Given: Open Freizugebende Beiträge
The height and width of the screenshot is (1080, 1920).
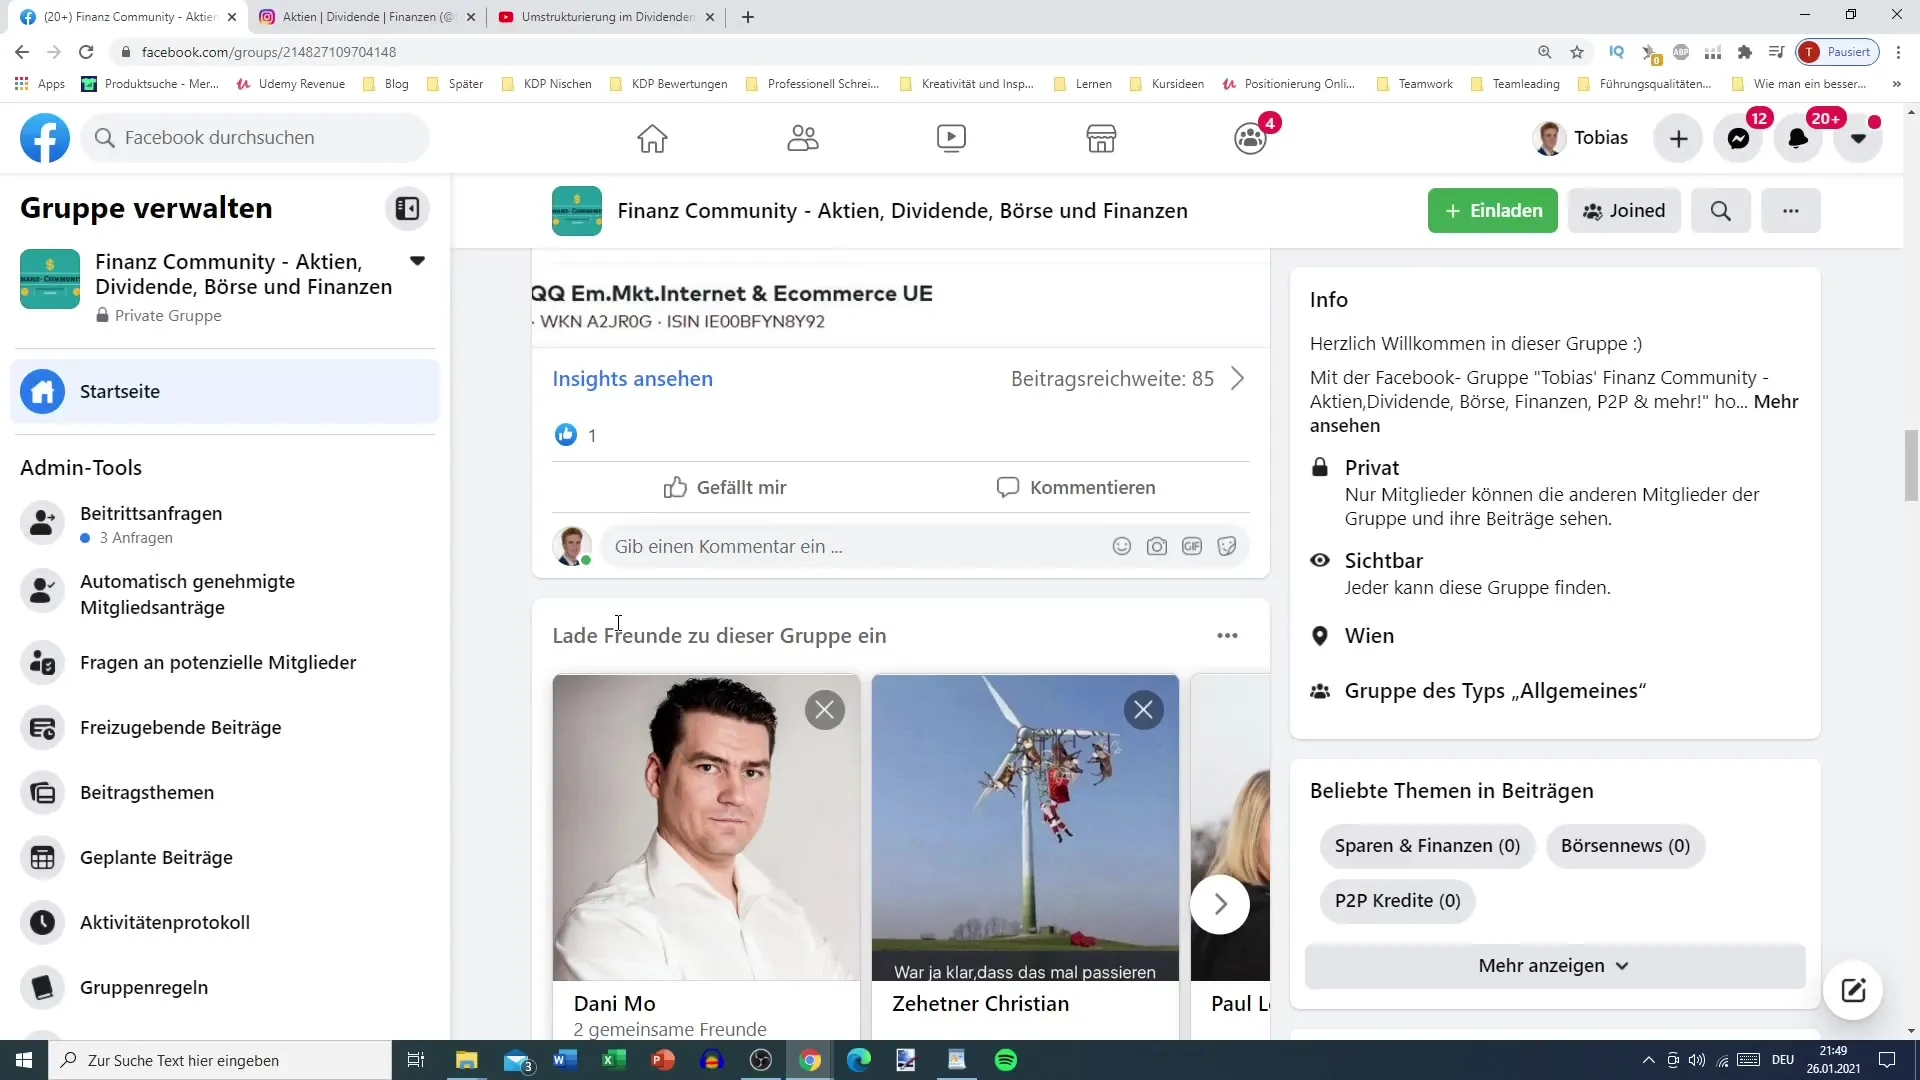Looking at the screenshot, I should coord(225,727).
